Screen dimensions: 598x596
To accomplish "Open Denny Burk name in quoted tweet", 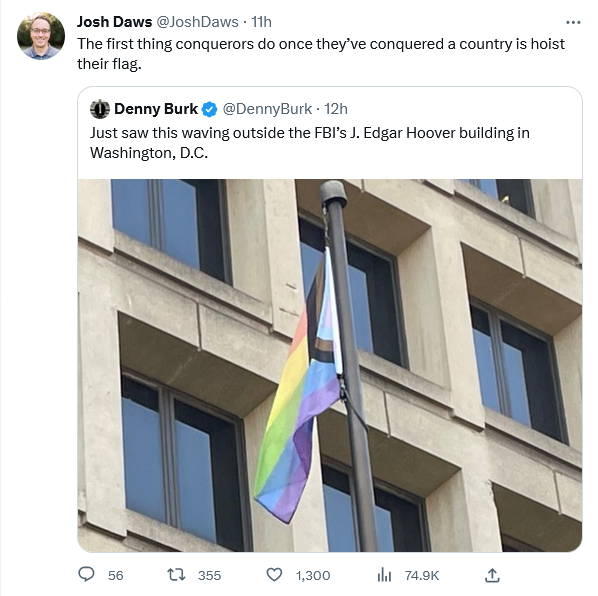I will click(x=156, y=109).
